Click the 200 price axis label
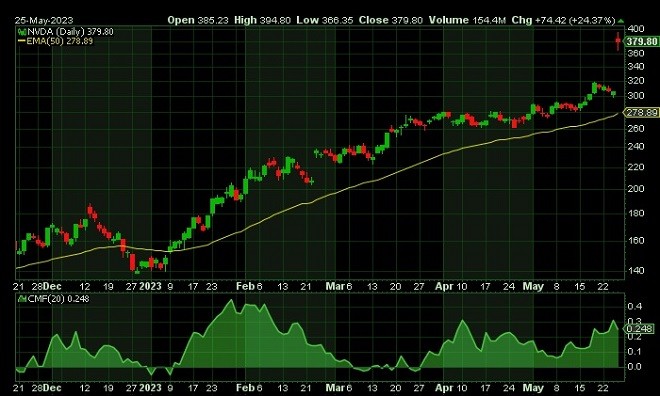 [x=636, y=189]
